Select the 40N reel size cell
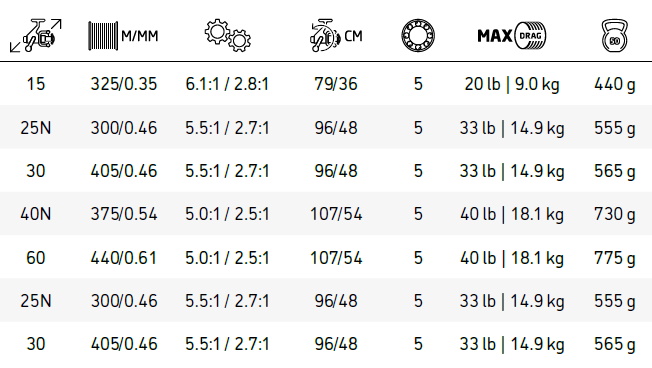The height and width of the screenshot is (368, 652). [36, 214]
